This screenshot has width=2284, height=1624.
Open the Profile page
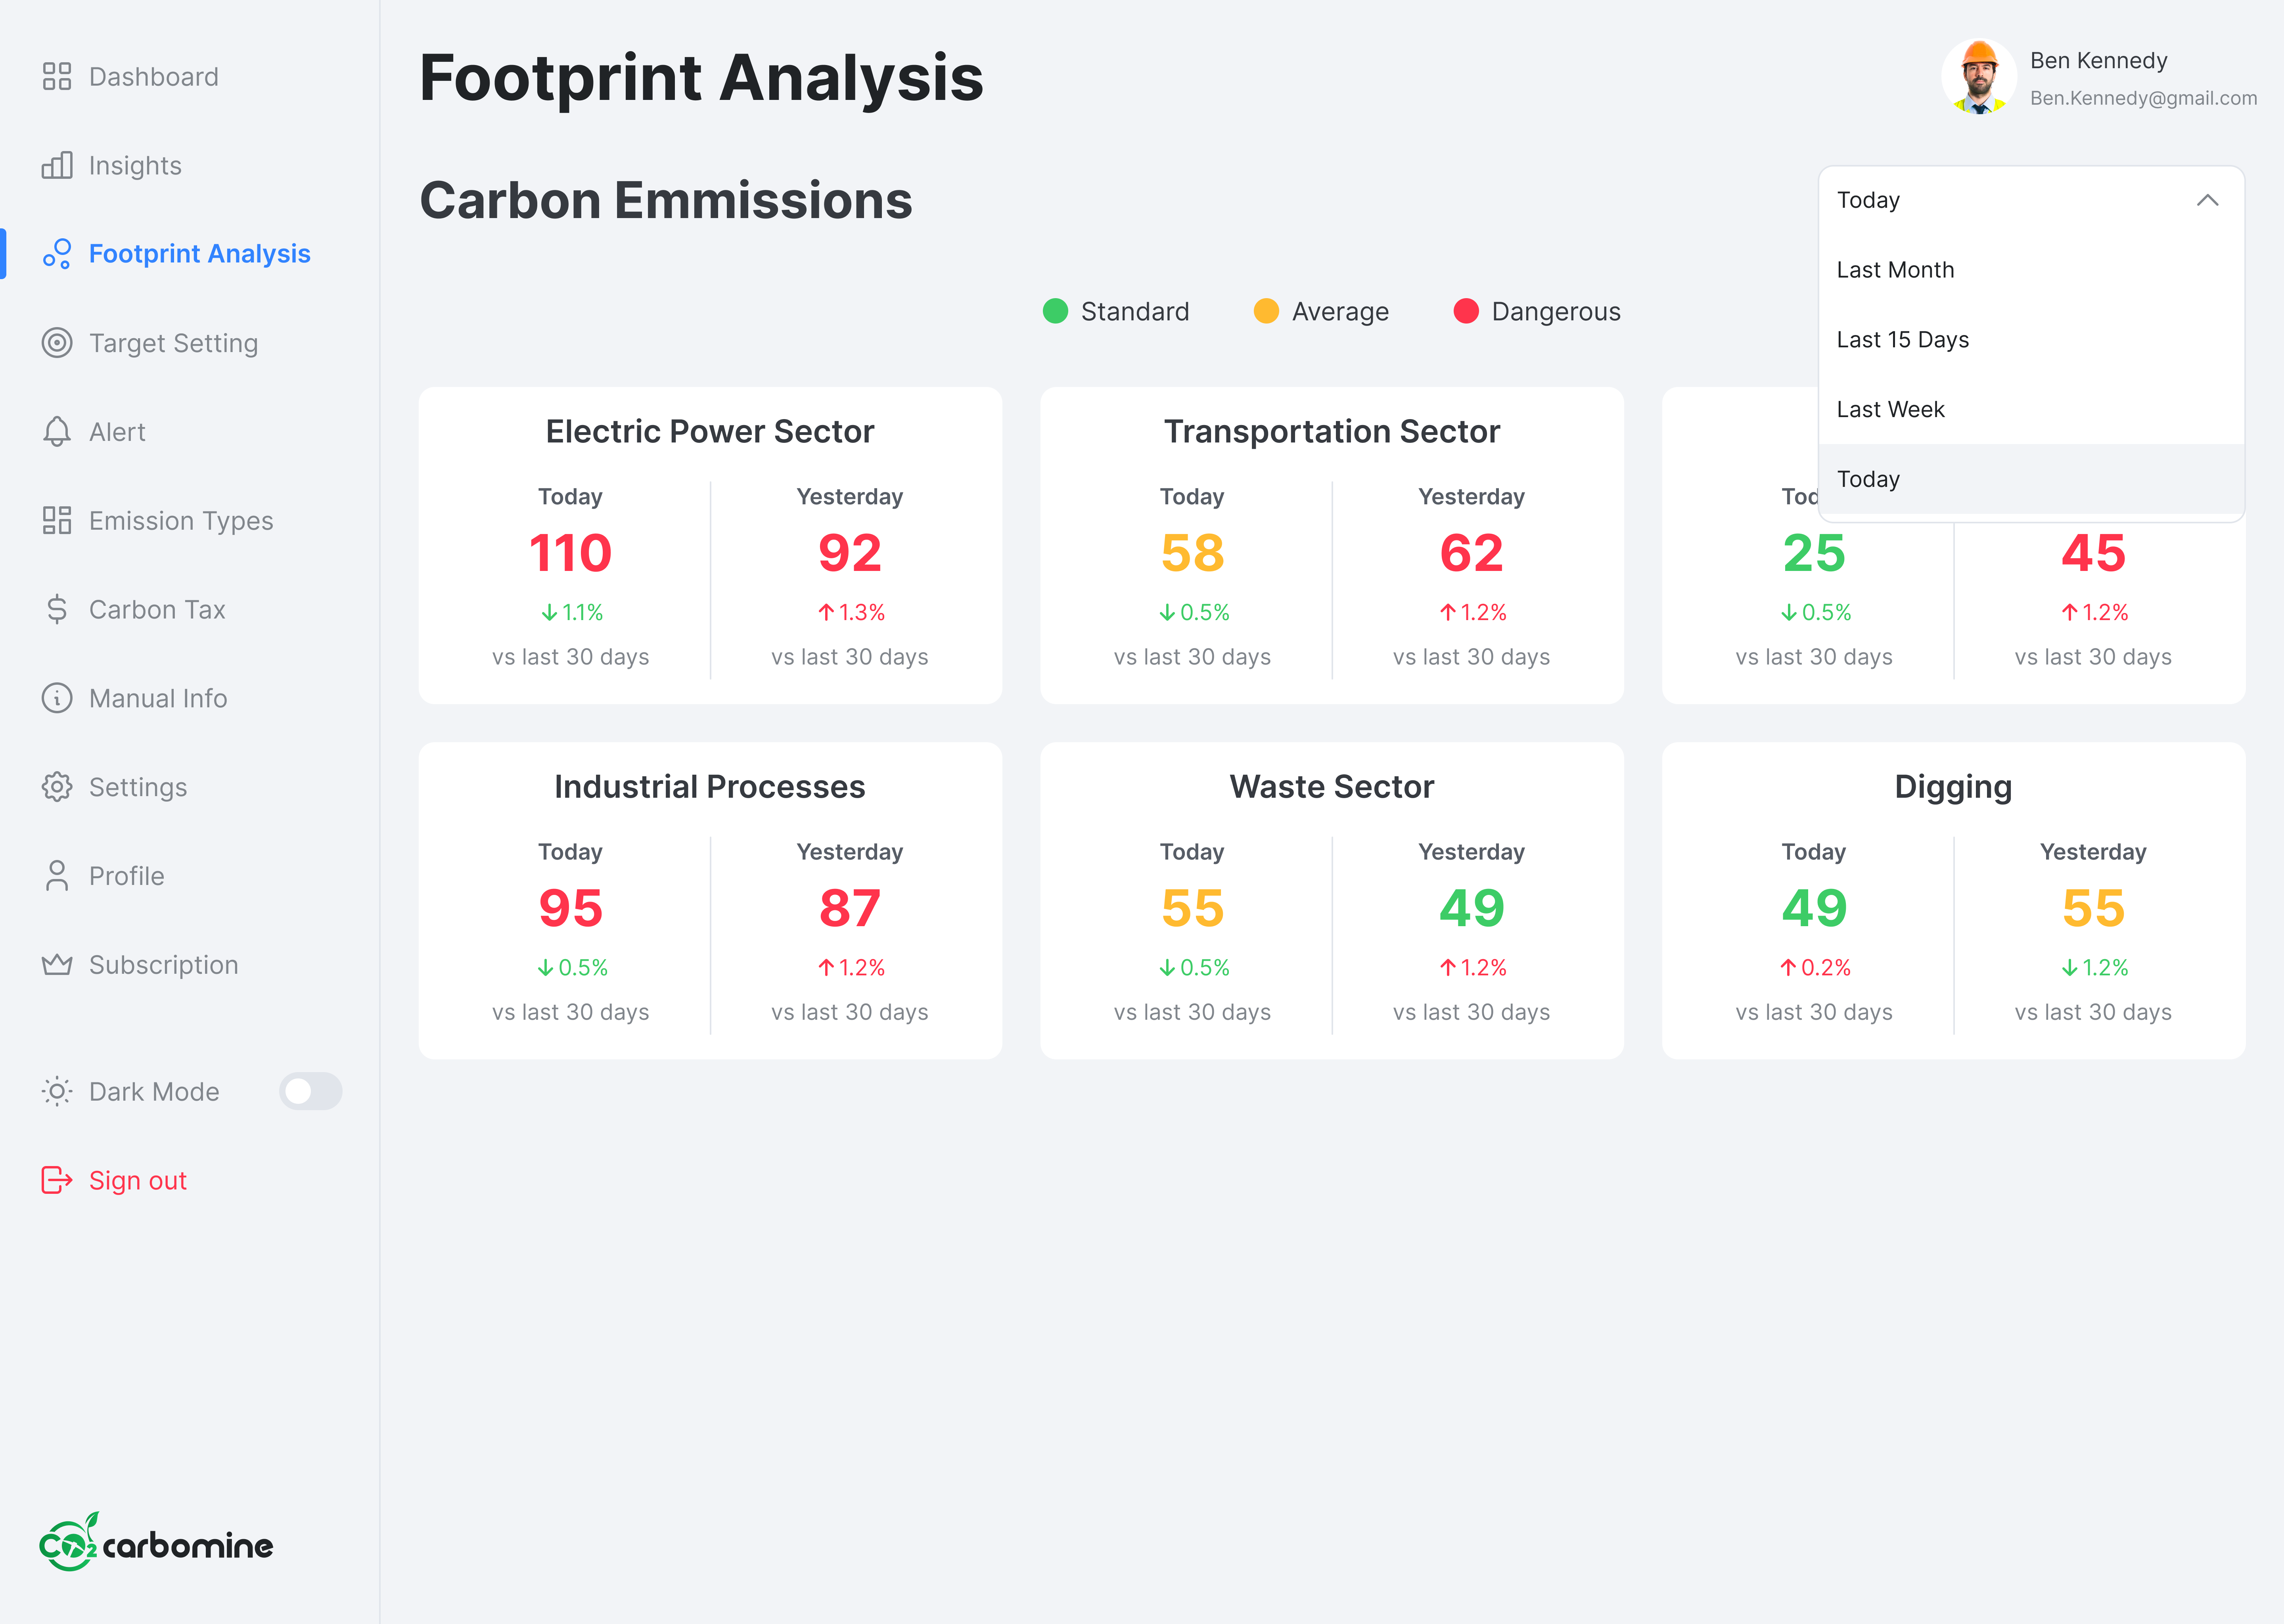click(126, 876)
